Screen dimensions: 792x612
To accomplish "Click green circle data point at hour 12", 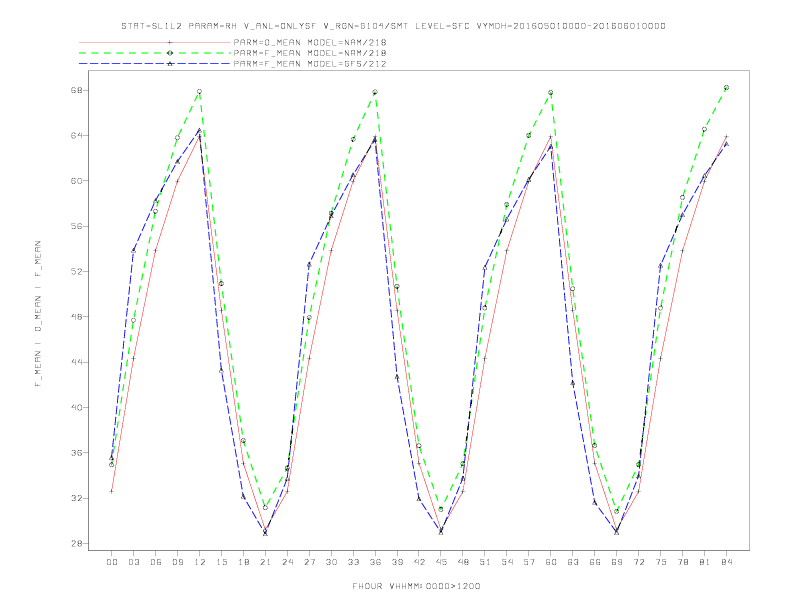I will [x=200, y=91].
